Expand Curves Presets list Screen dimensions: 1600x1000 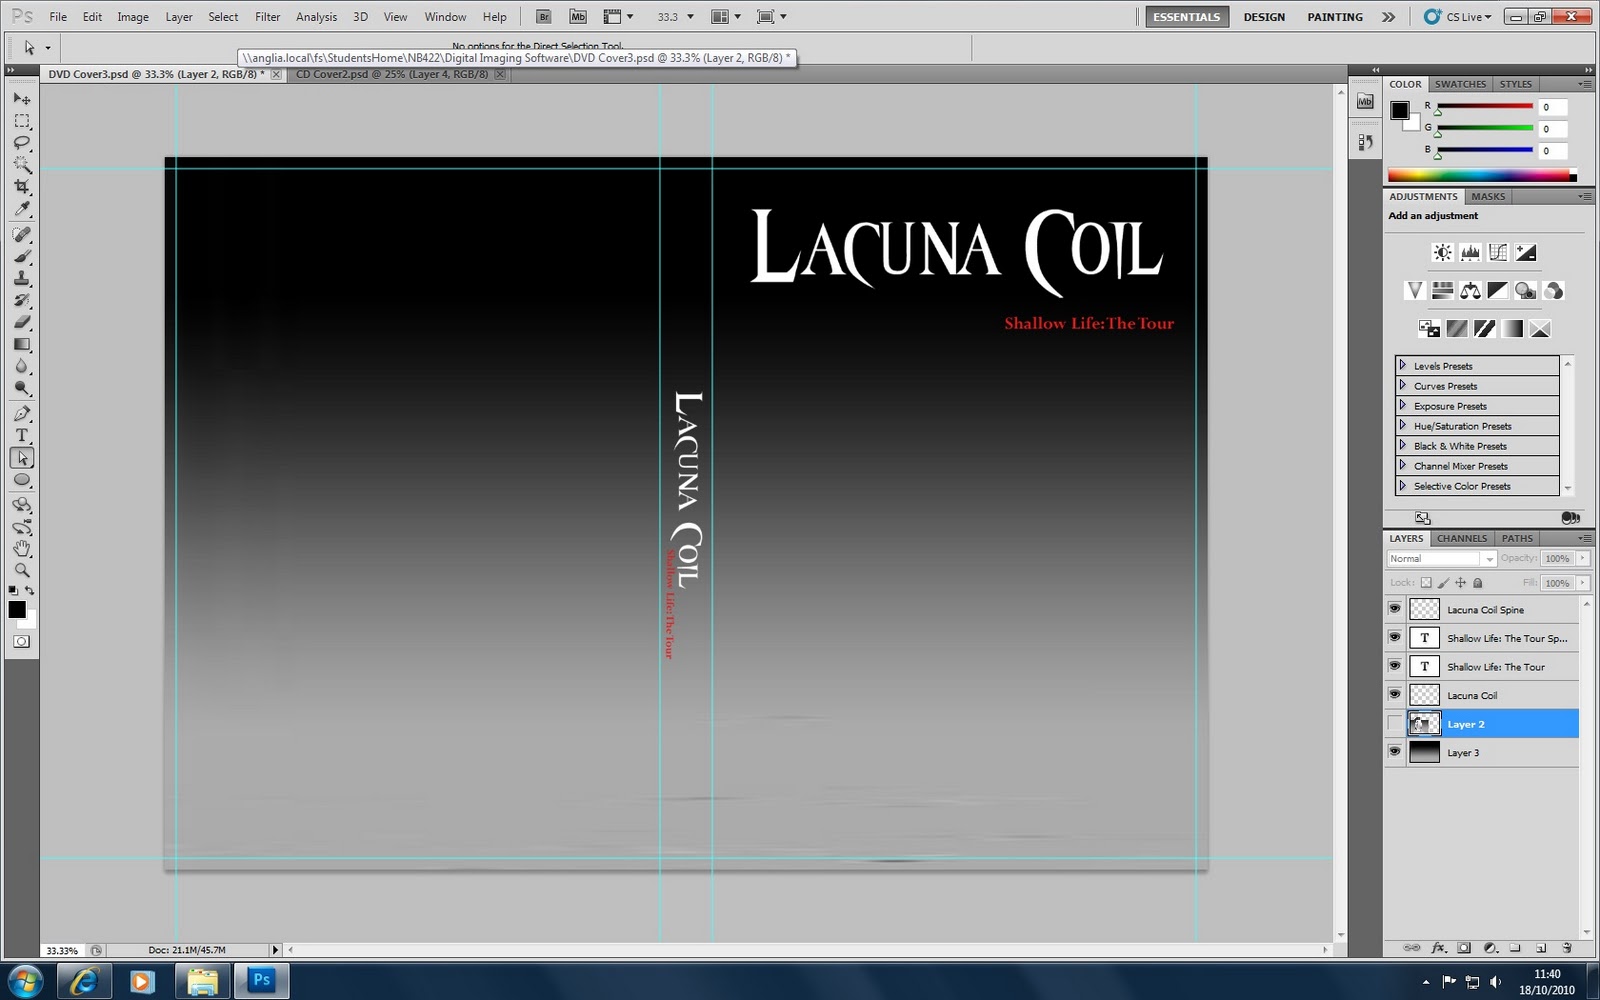[1403, 386]
